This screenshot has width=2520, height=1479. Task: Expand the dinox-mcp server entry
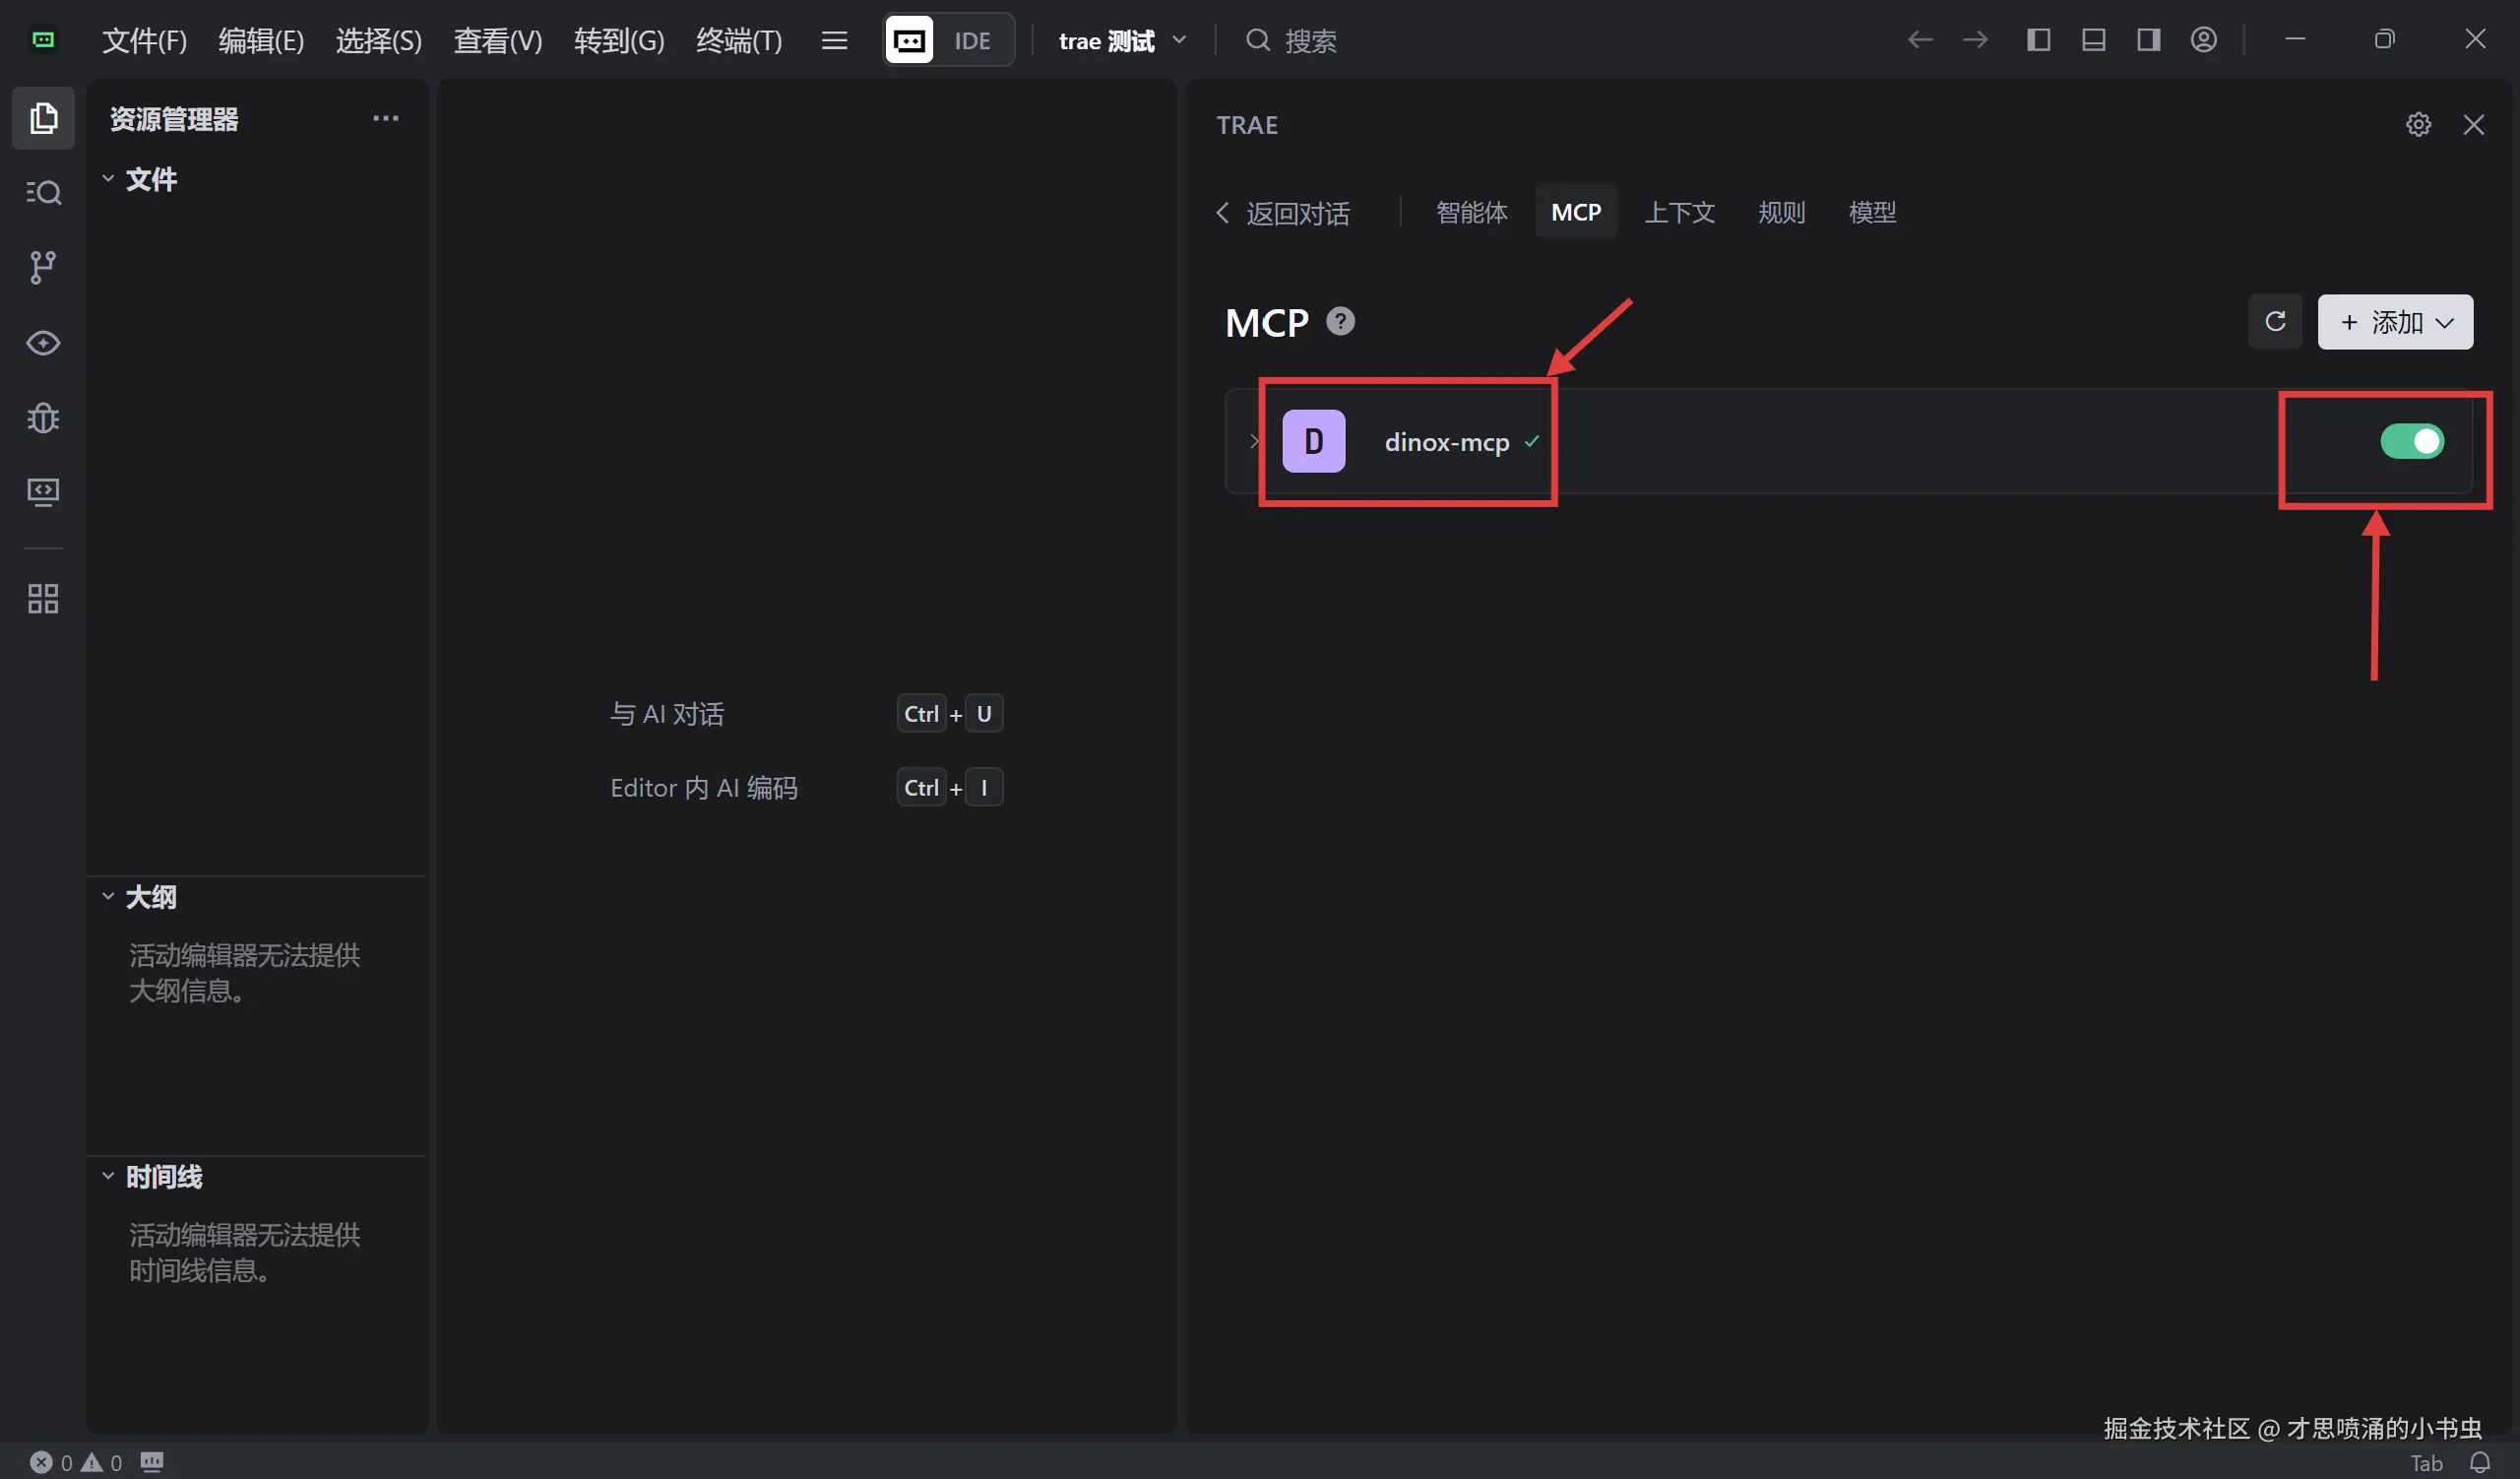(x=1254, y=441)
